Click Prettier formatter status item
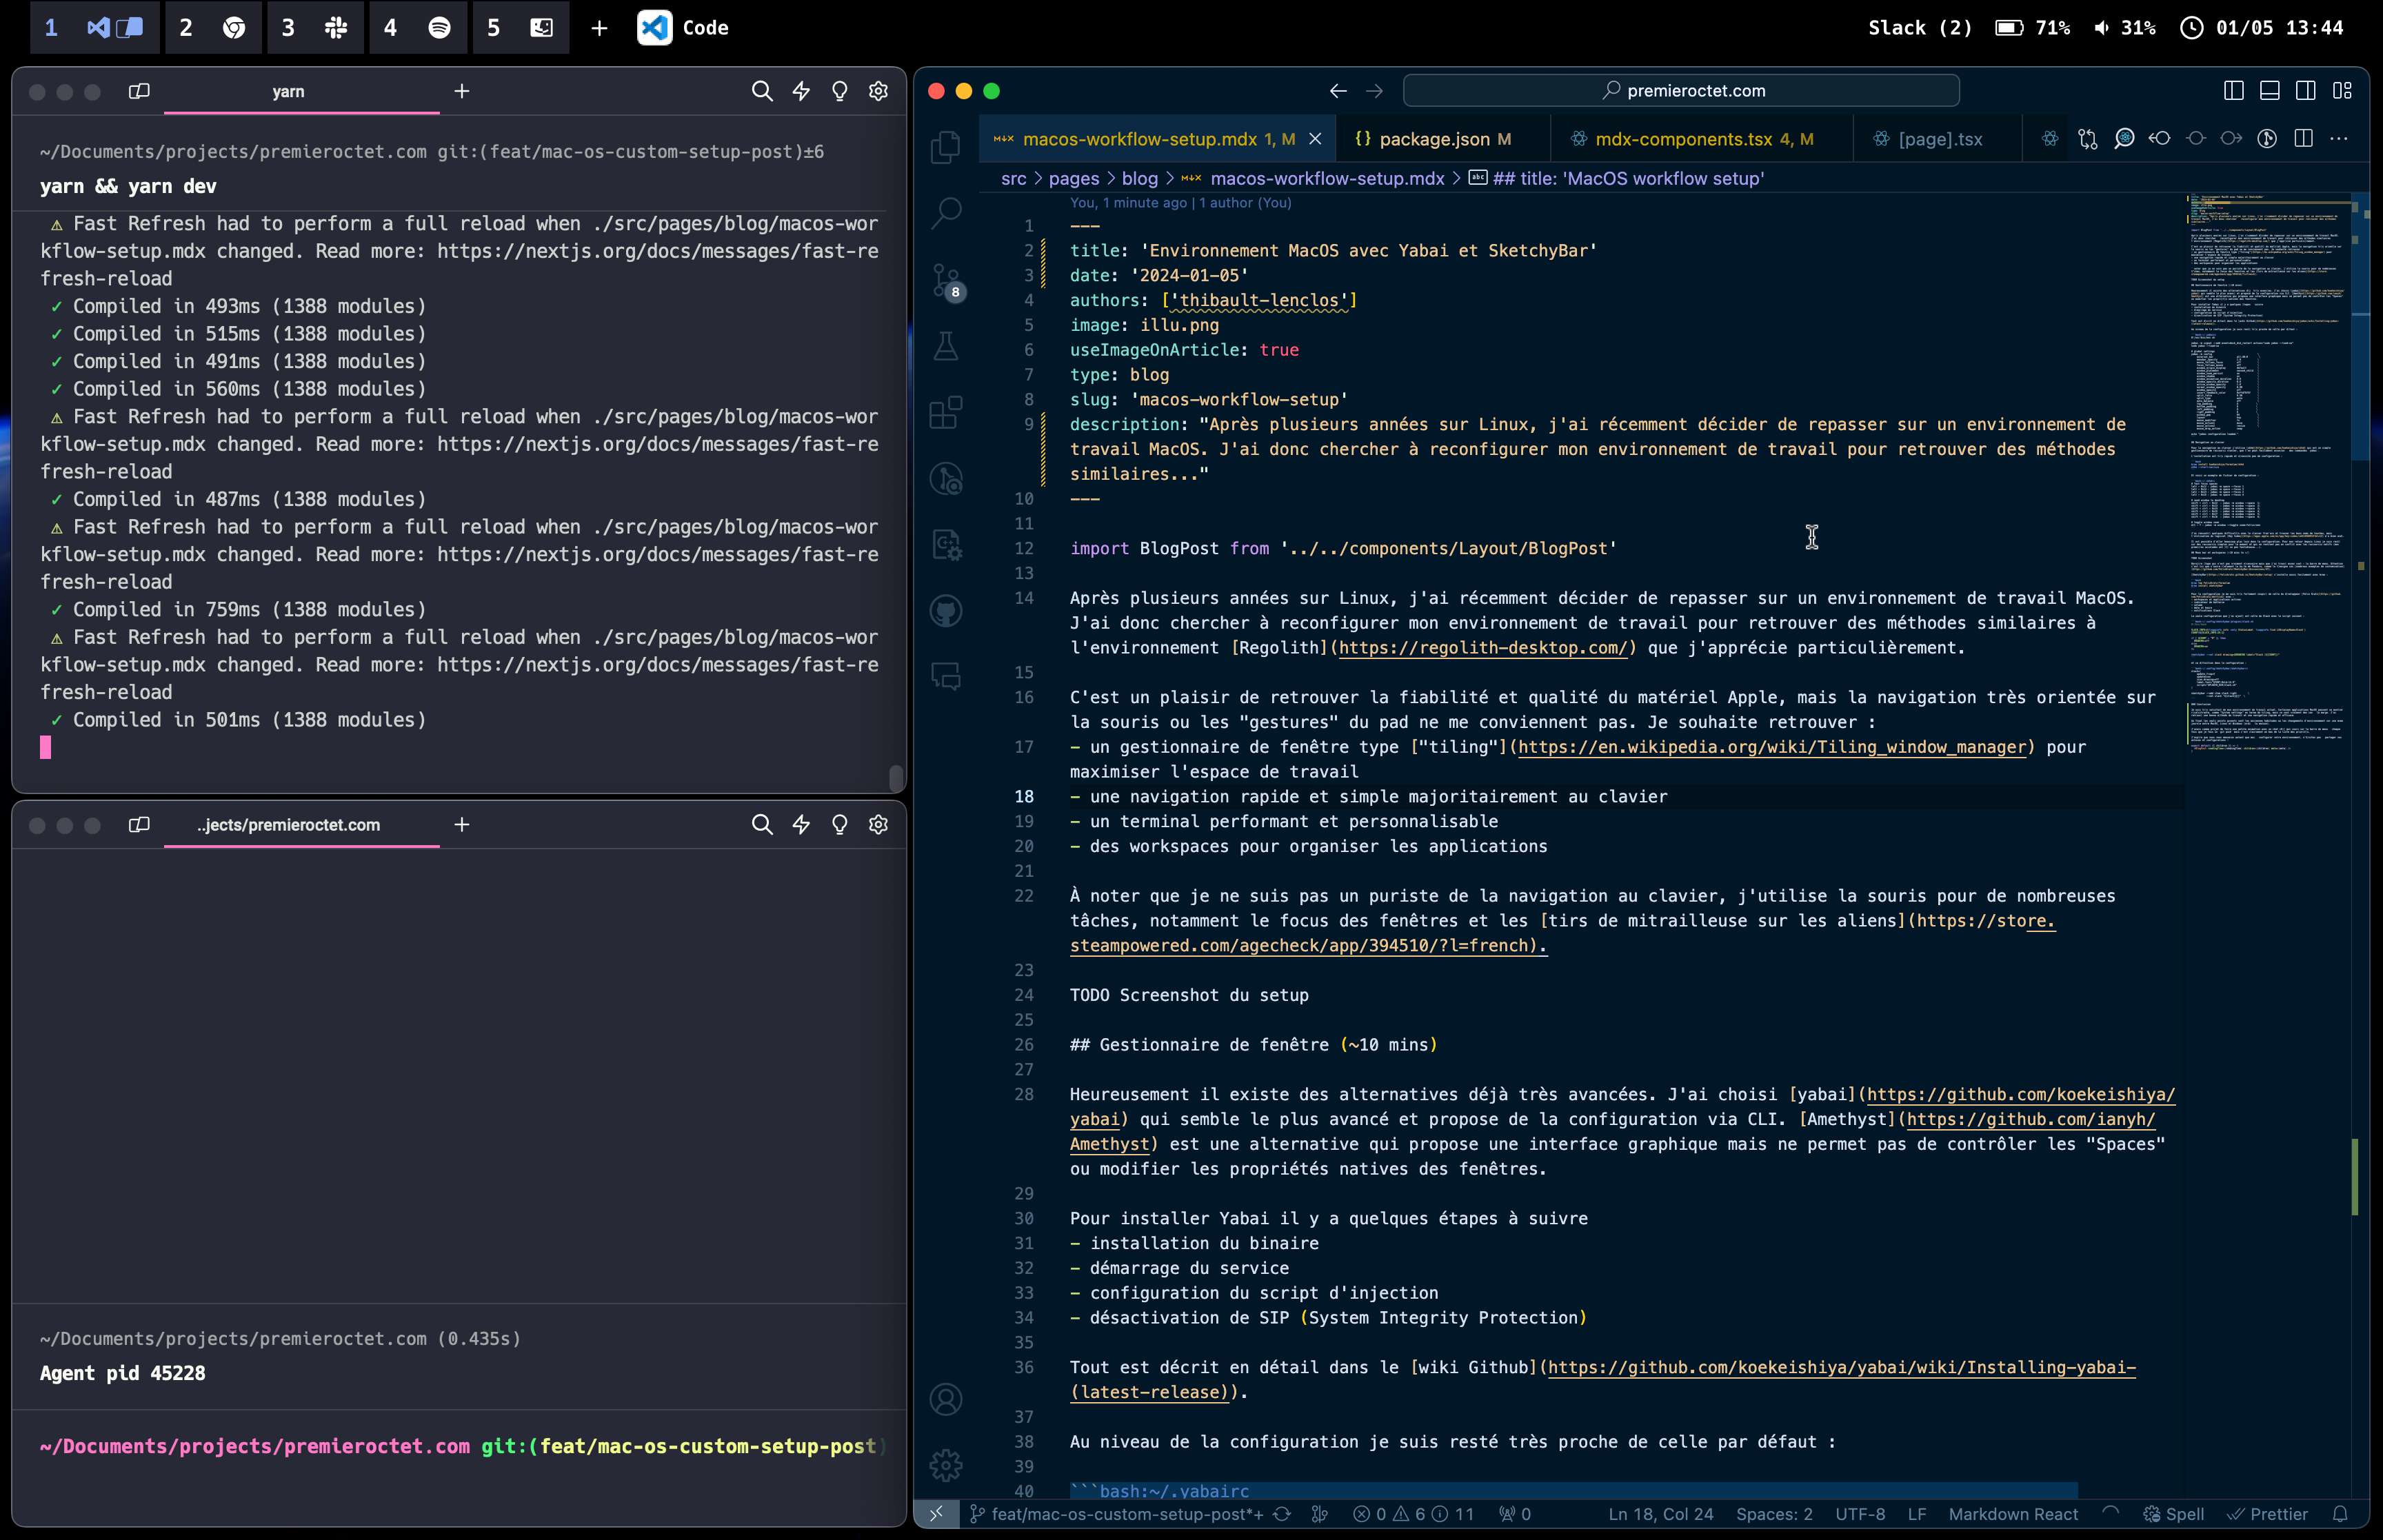2383x1540 pixels. coord(2267,1514)
